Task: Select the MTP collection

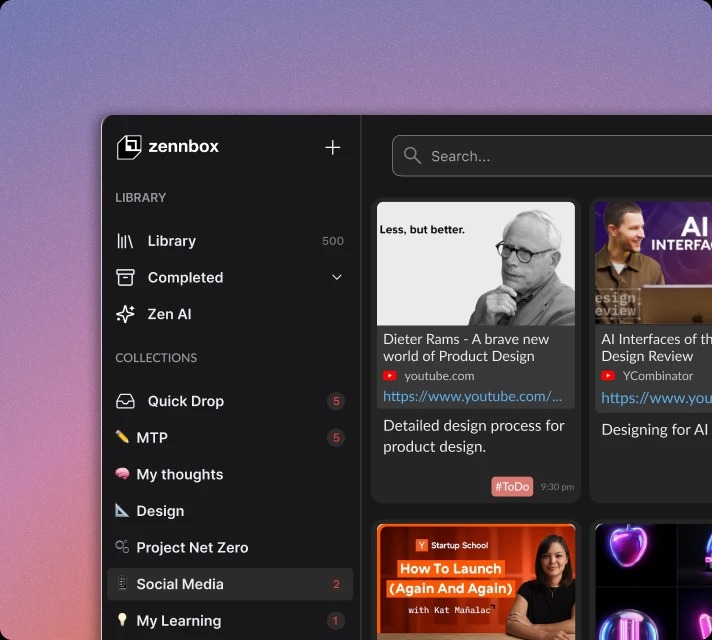Action: pos(152,437)
